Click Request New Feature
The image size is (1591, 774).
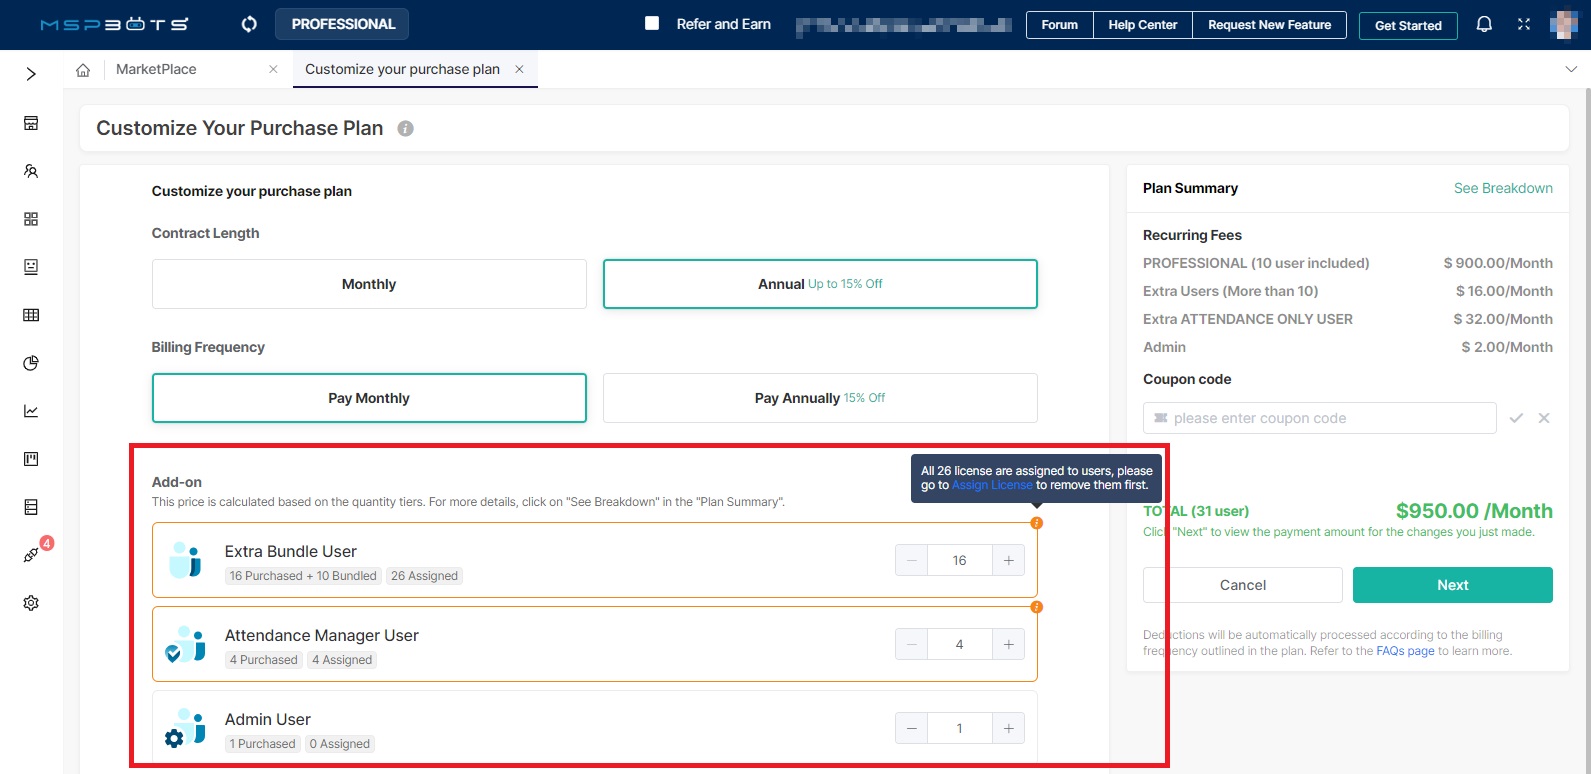click(1269, 25)
